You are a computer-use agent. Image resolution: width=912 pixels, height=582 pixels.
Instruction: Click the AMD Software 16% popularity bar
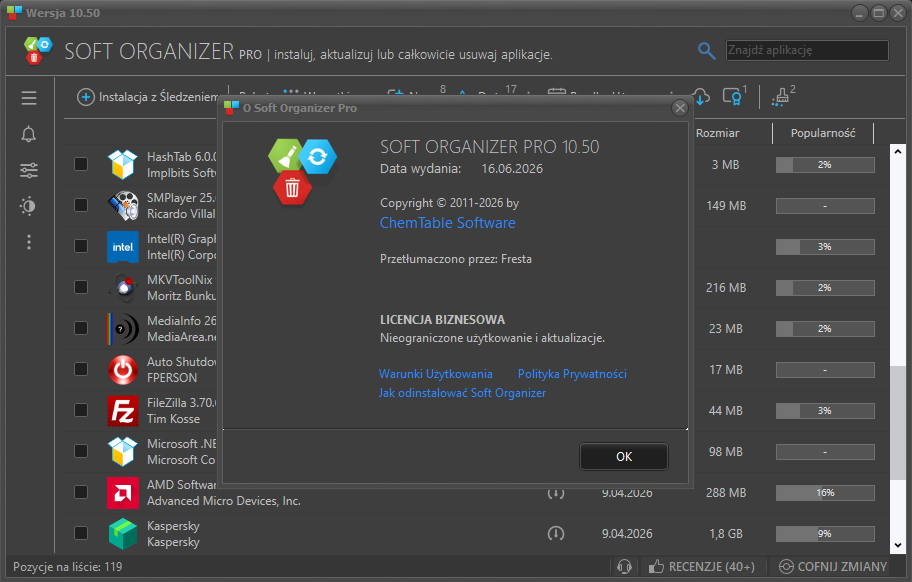point(825,492)
